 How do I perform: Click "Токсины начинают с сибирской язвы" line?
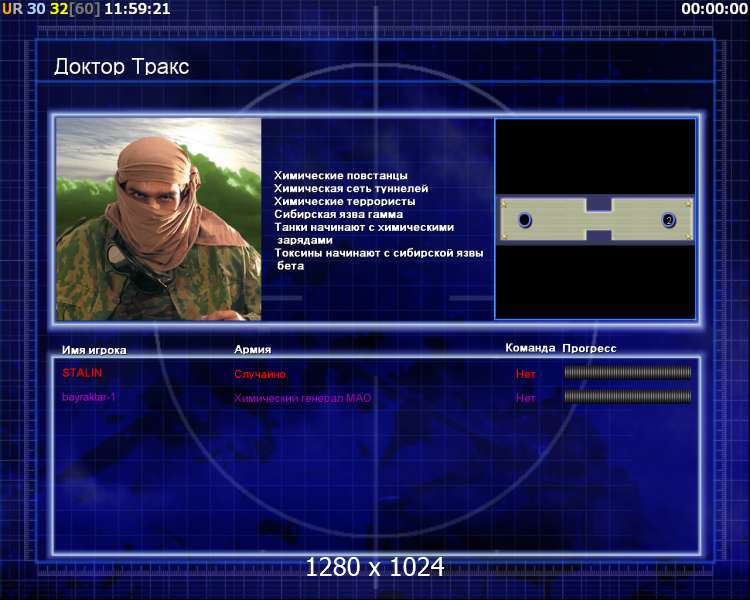coord(379,253)
